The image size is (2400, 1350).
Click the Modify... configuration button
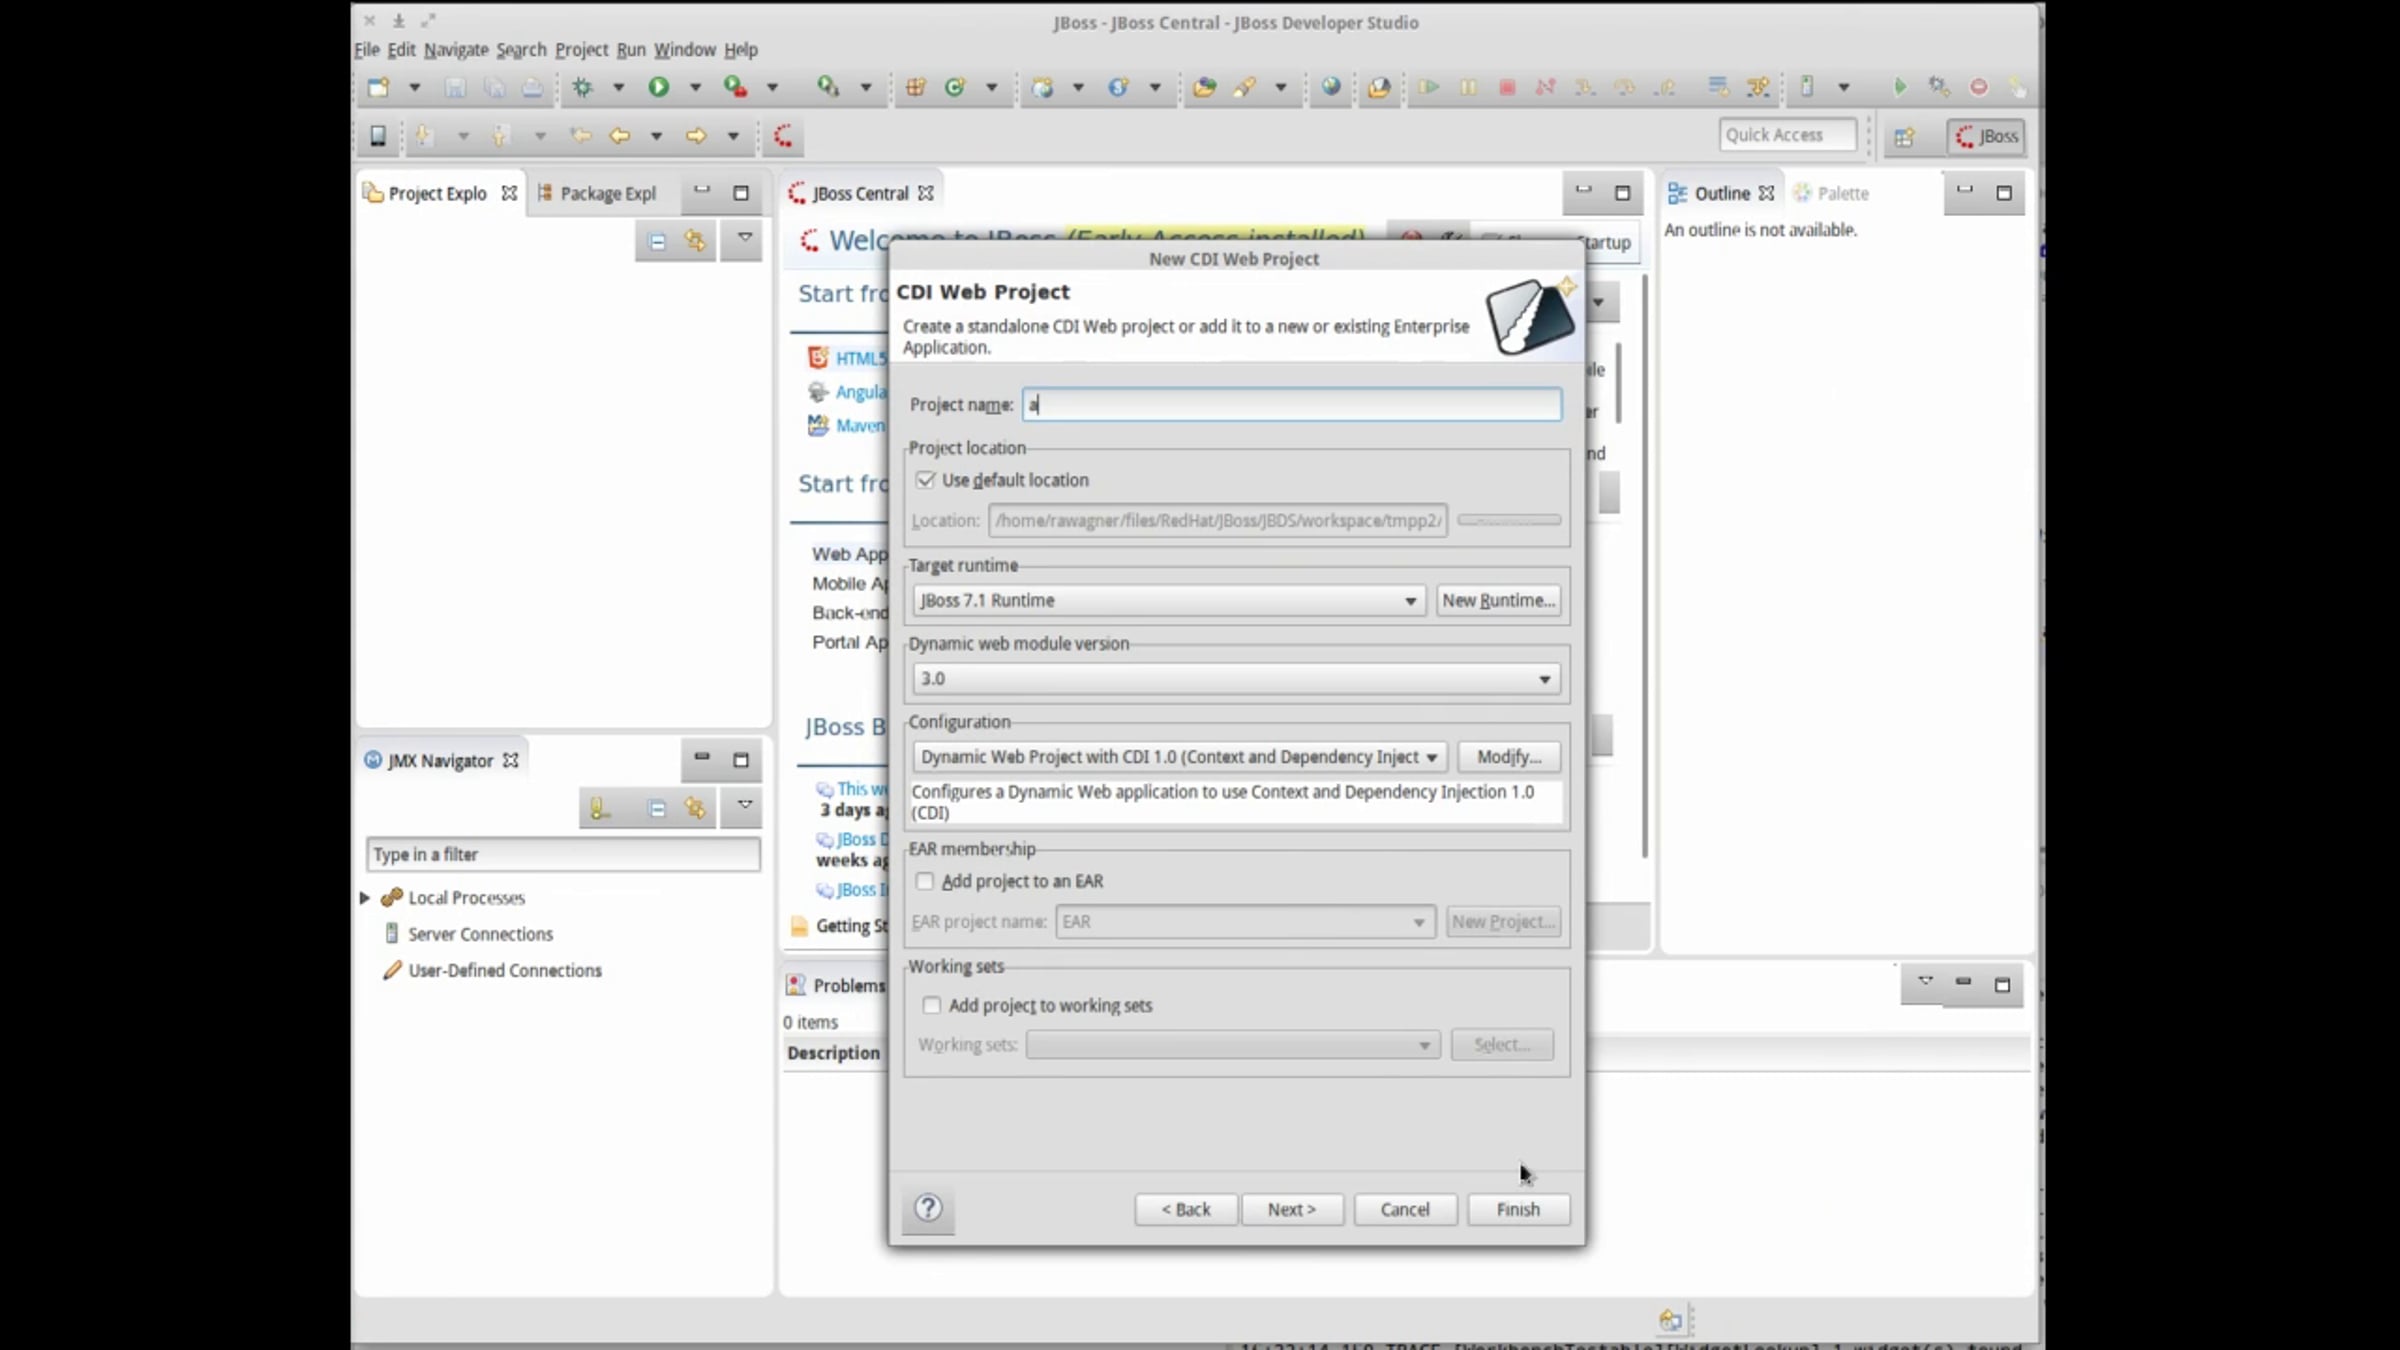coord(1509,757)
